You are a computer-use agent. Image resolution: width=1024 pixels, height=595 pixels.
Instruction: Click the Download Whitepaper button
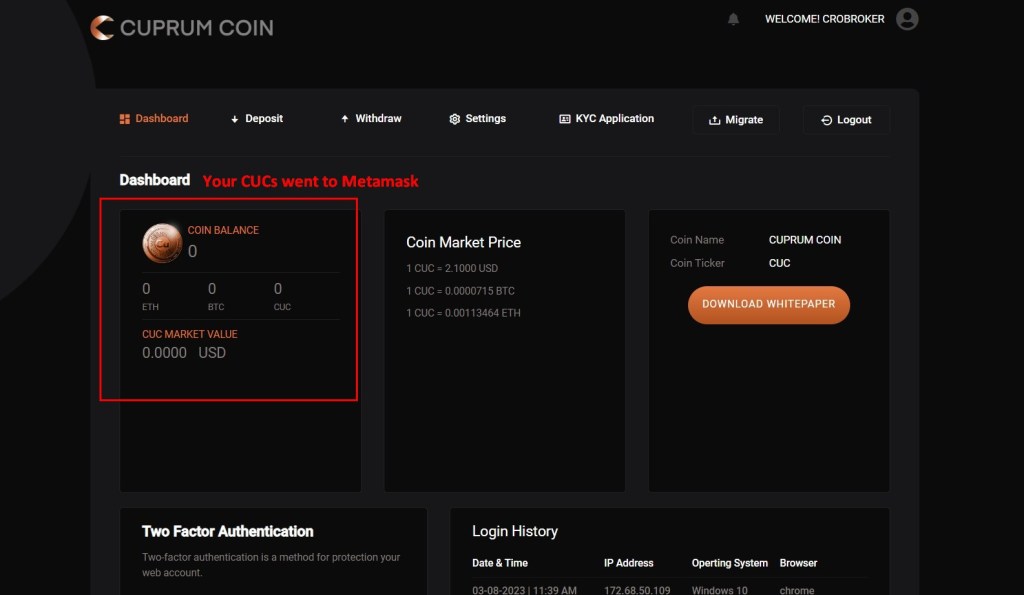click(768, 304)
